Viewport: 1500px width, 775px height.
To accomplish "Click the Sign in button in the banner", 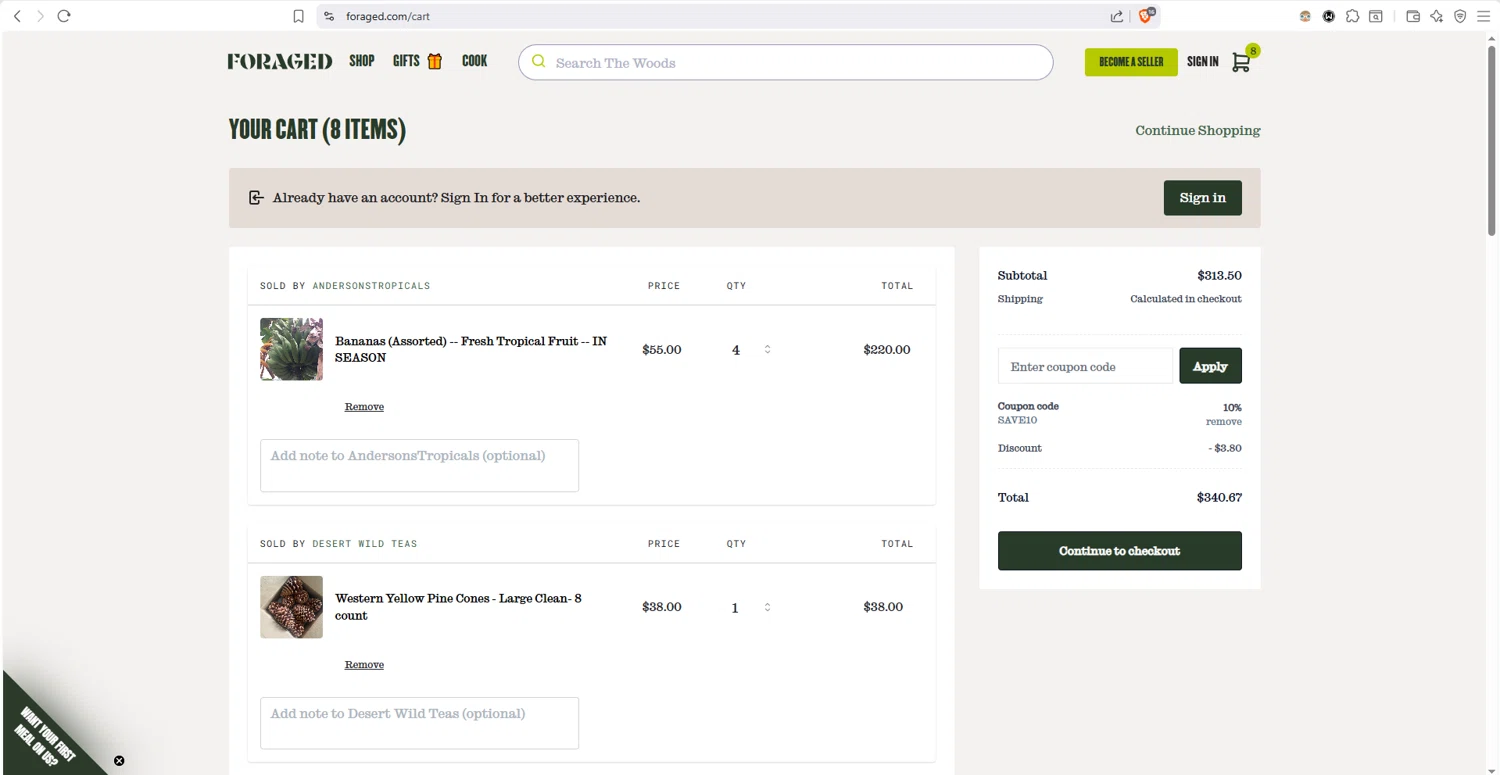I will [x=1202, y=198].
